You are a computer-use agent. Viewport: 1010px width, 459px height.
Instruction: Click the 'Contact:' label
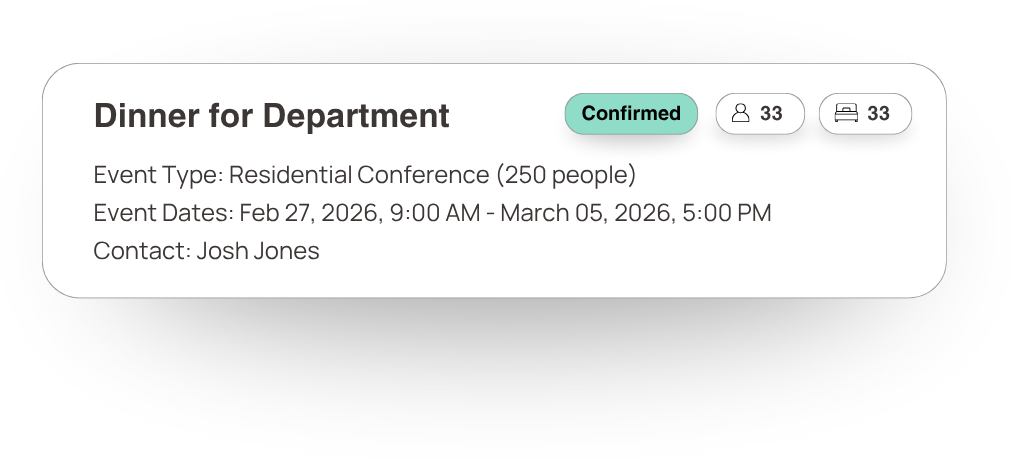[142, 251]
